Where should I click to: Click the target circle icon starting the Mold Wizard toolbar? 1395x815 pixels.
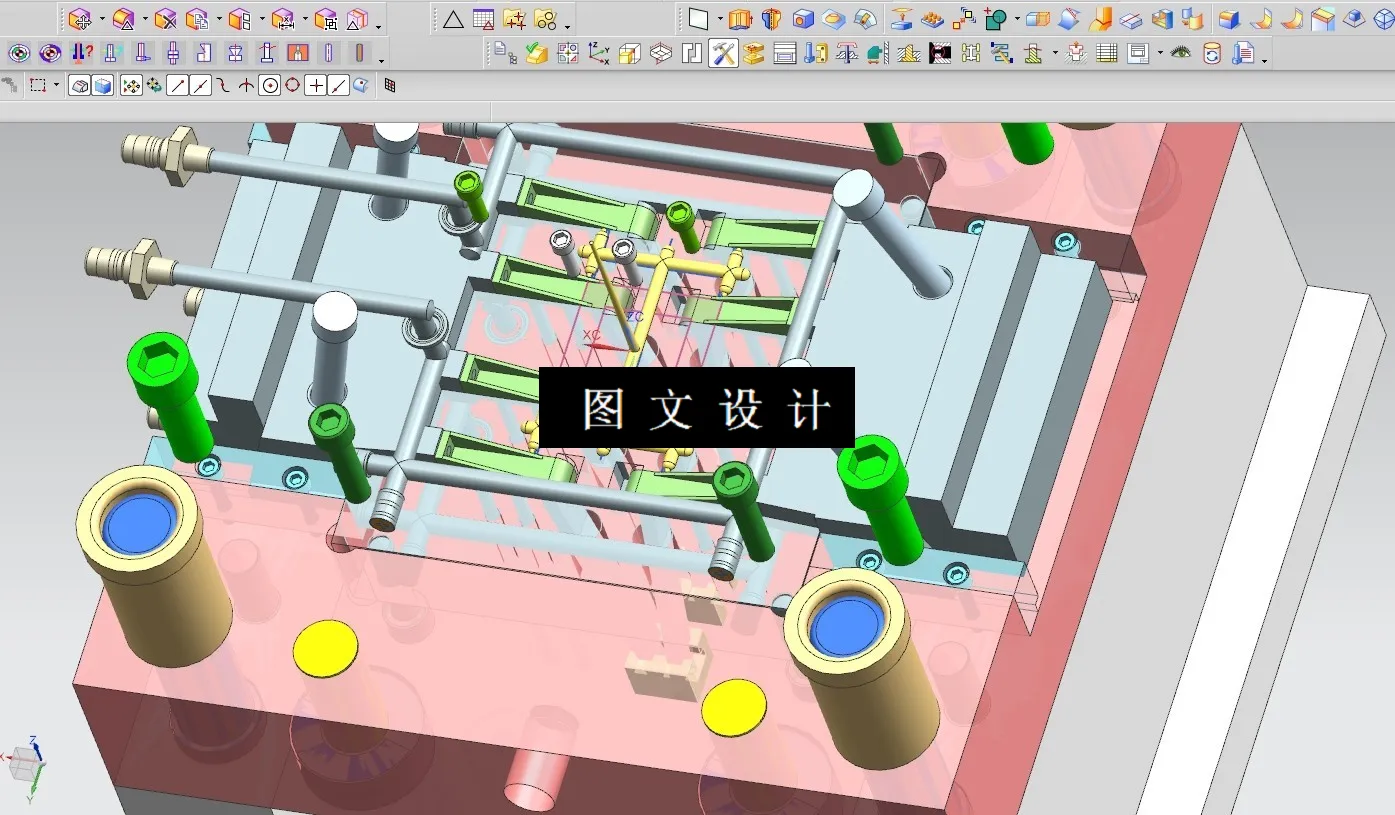pyautogui.click(x=18, y=52)
